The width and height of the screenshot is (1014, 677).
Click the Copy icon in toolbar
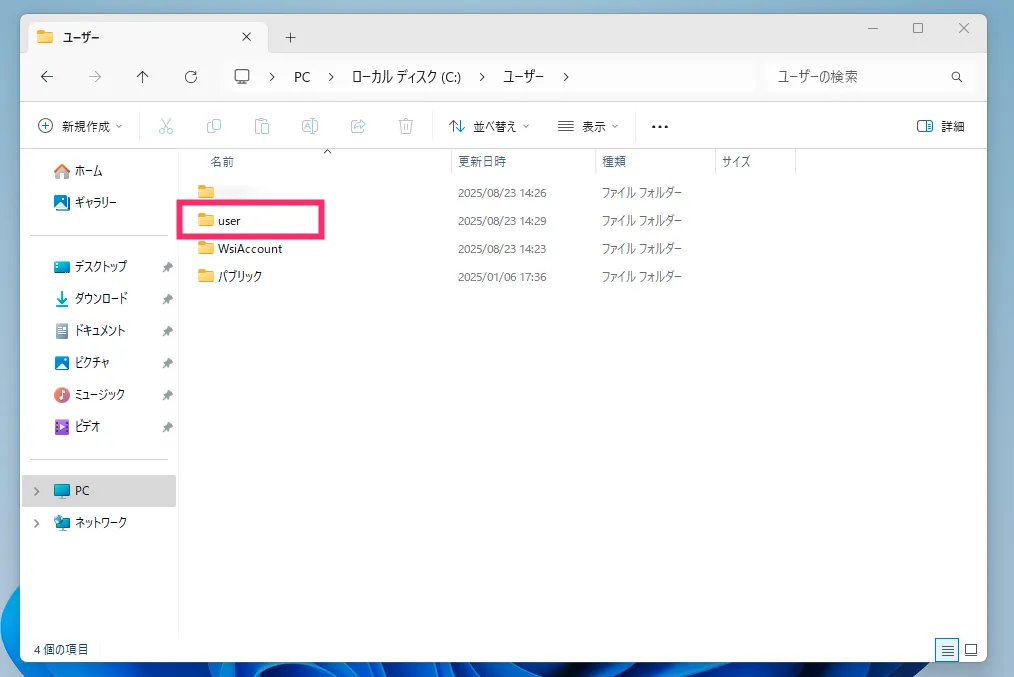[213, 126]
